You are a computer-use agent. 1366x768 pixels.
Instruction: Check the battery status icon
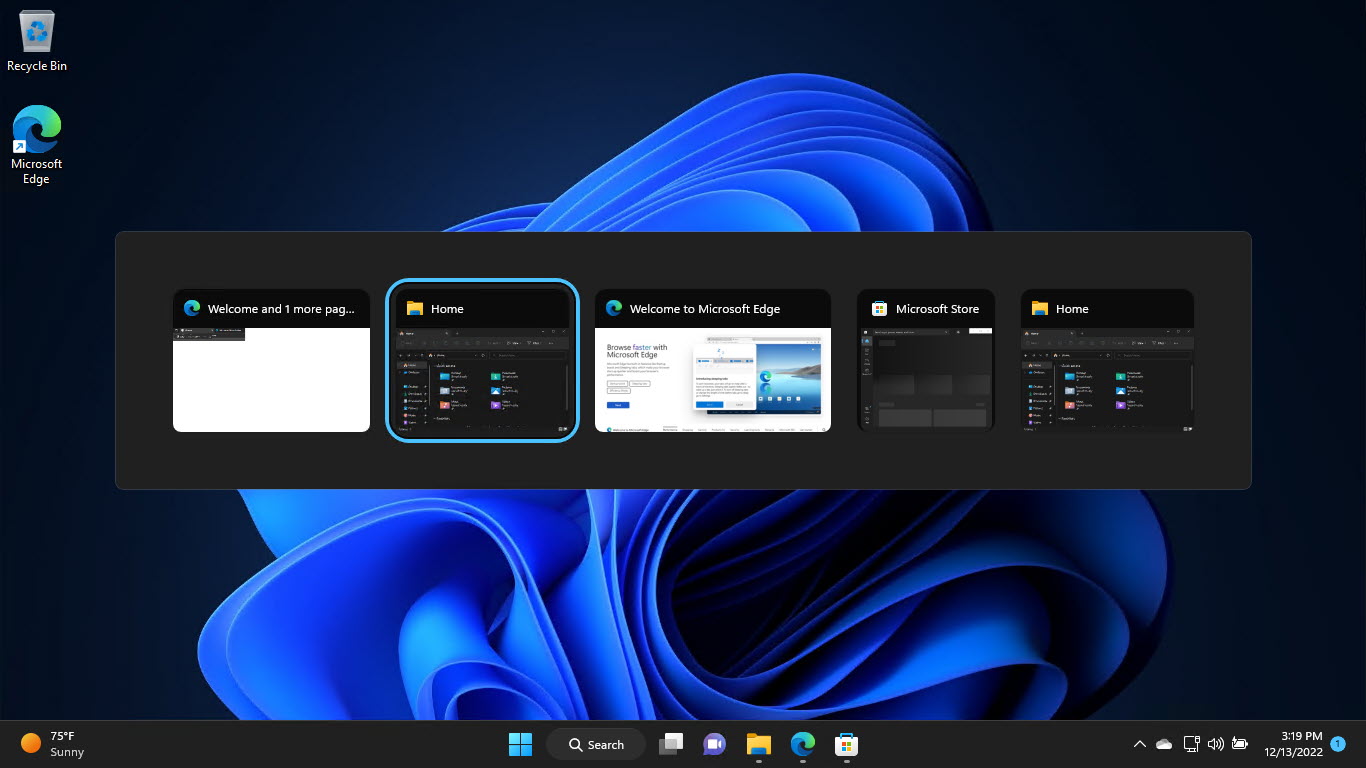pos(1239,744)
